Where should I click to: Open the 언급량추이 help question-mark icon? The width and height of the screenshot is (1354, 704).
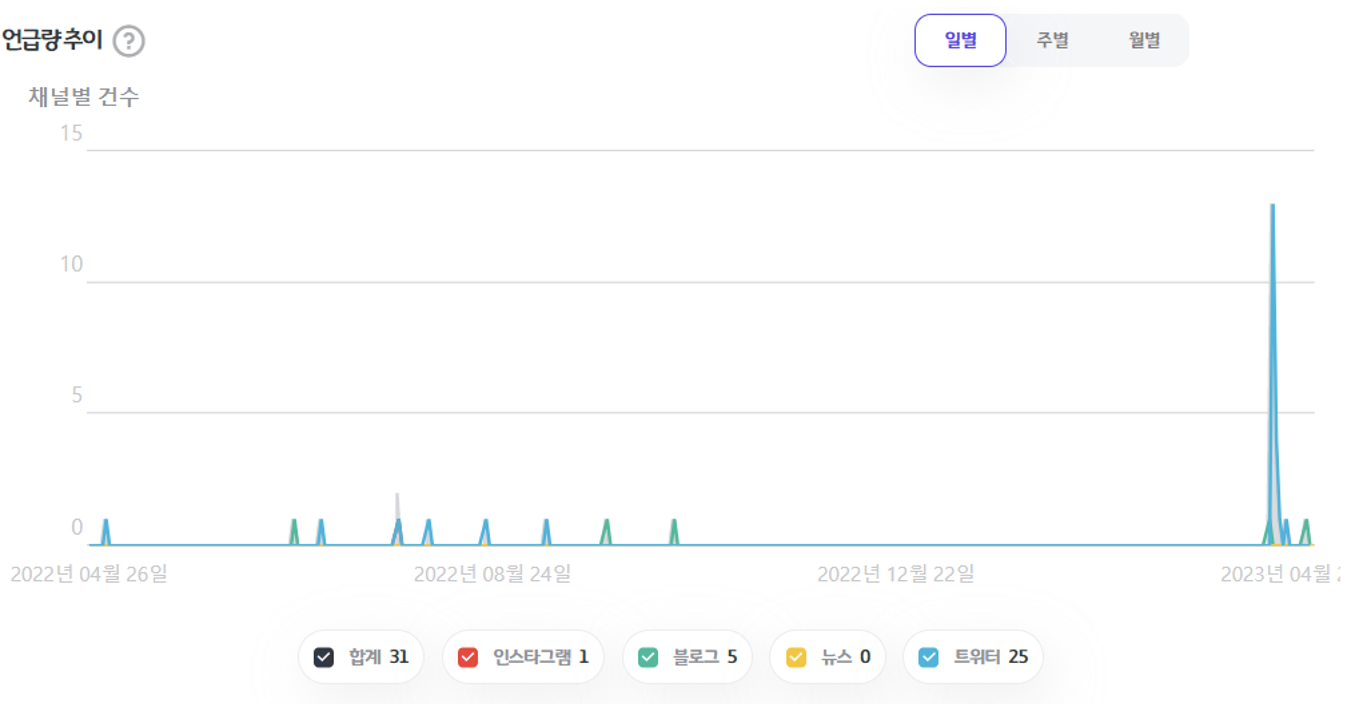point(129,42)
